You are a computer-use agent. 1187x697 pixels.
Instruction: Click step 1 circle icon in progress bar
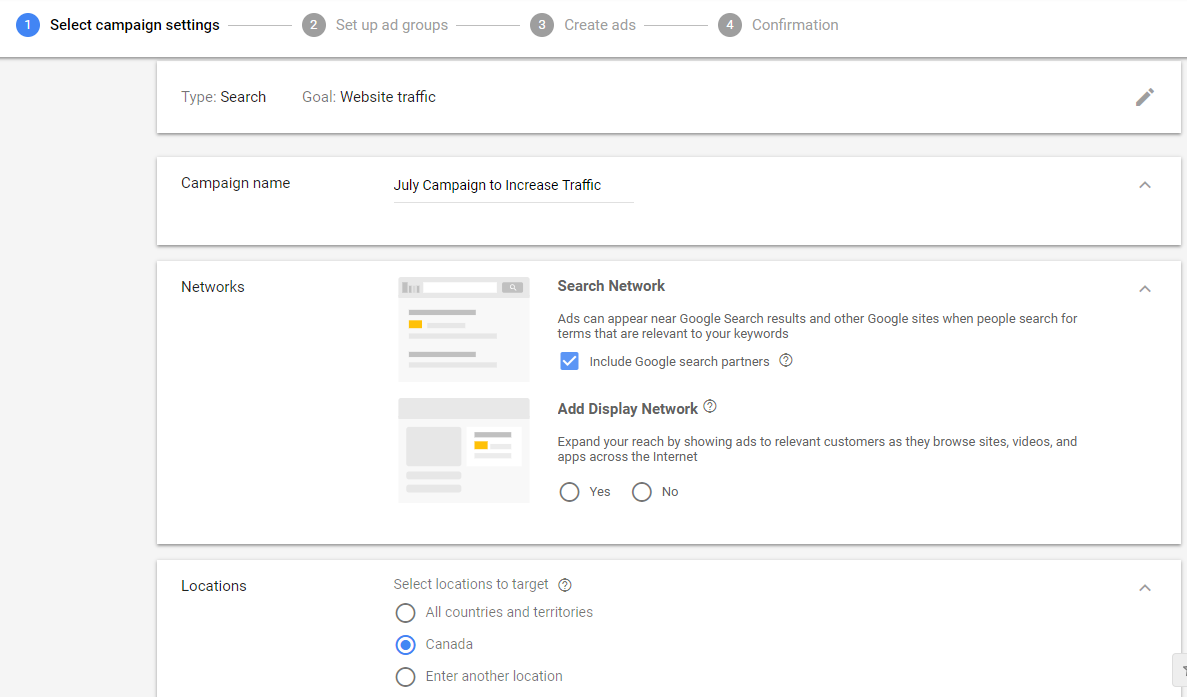pos(28,25)
